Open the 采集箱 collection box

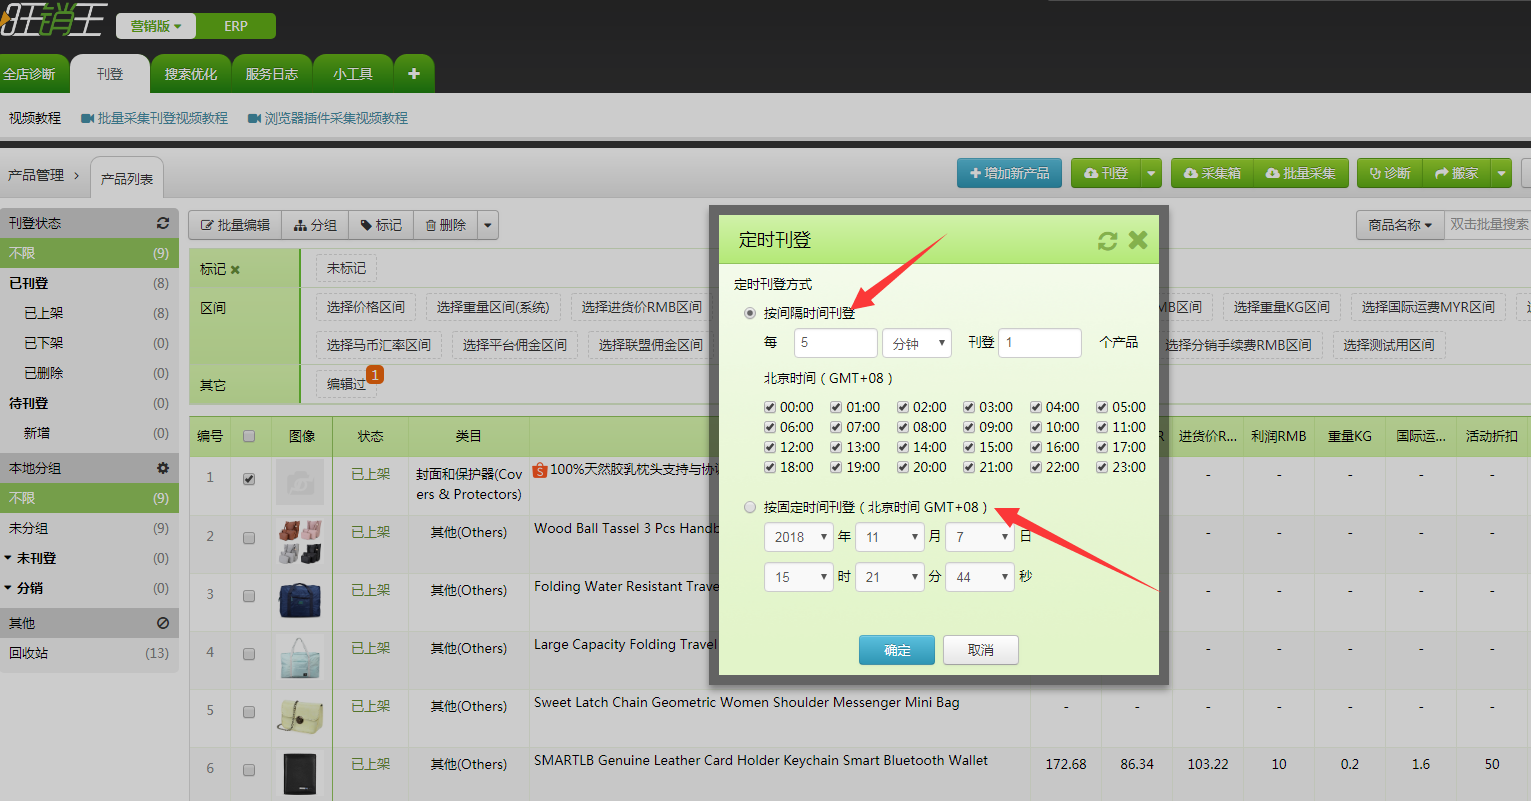[x=1212, y=173]
